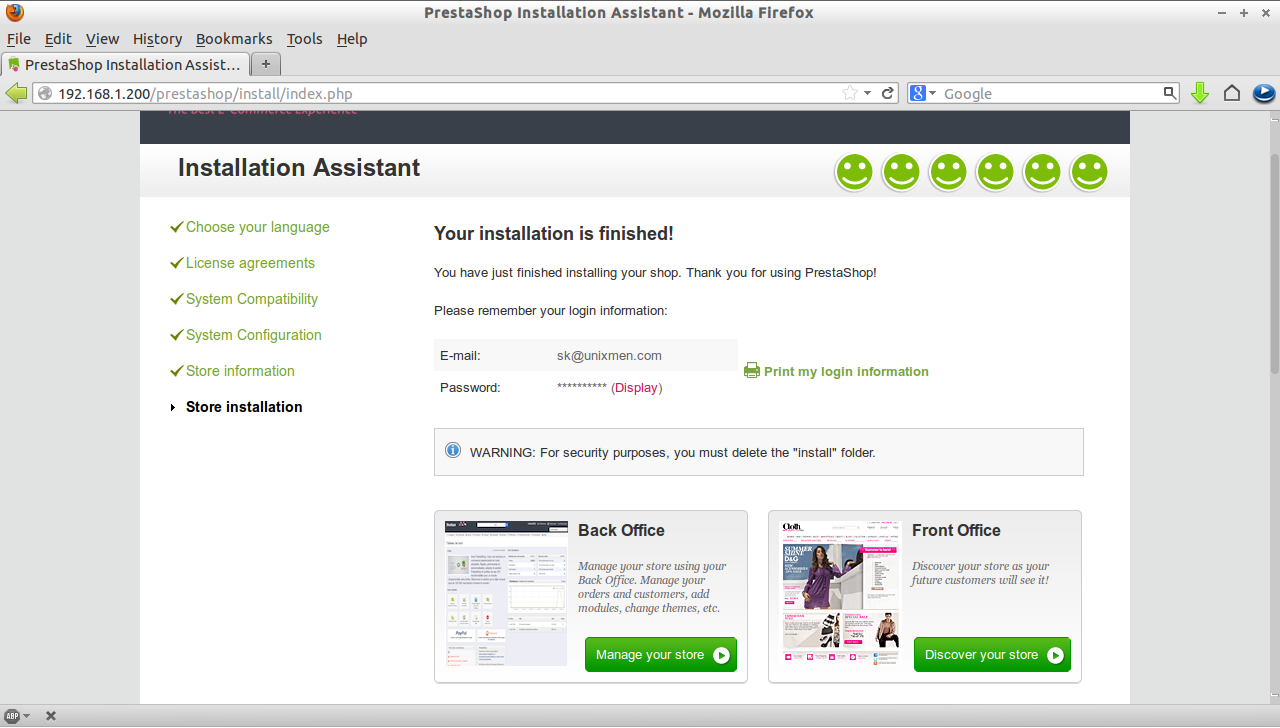Click the Firefox back arrow button
Image resolution: width=1280 pixels, height=728 pixels.
[16, 93]
